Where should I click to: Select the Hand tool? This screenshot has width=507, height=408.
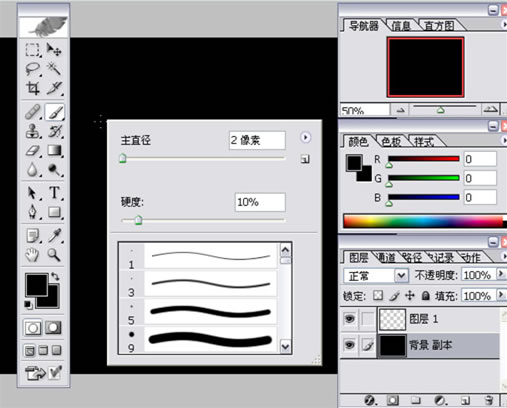tap(32, 255)
